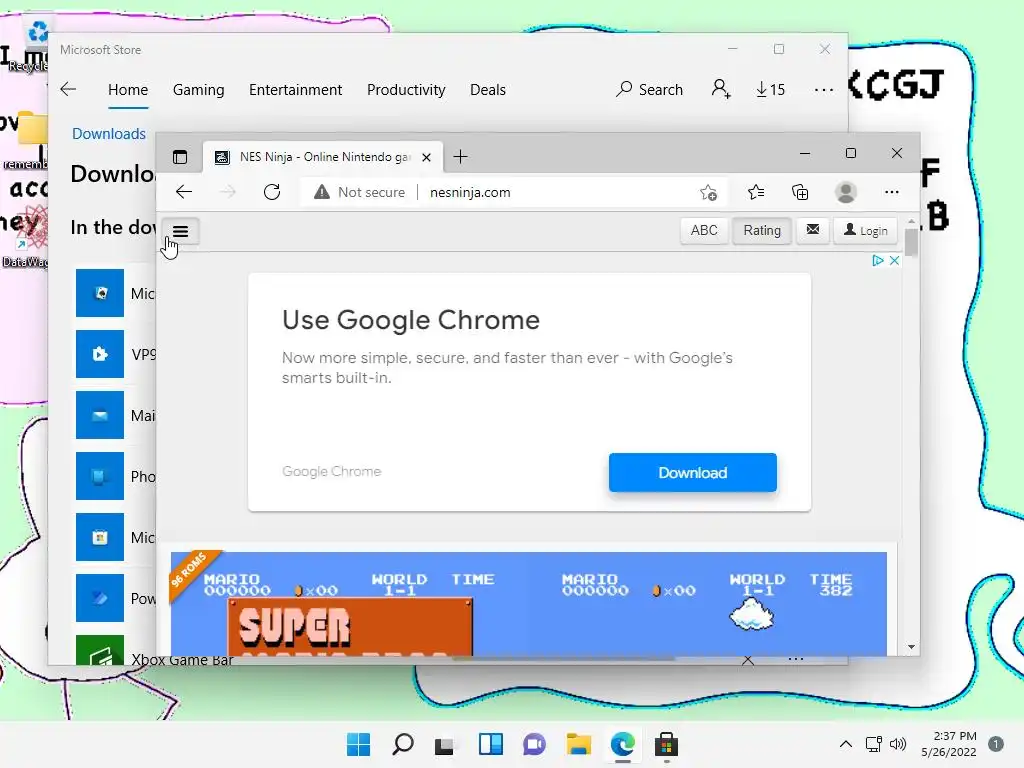1024x768 pixels.
Task: Click the volume speaker tray icon
Action: coord(899,744)
